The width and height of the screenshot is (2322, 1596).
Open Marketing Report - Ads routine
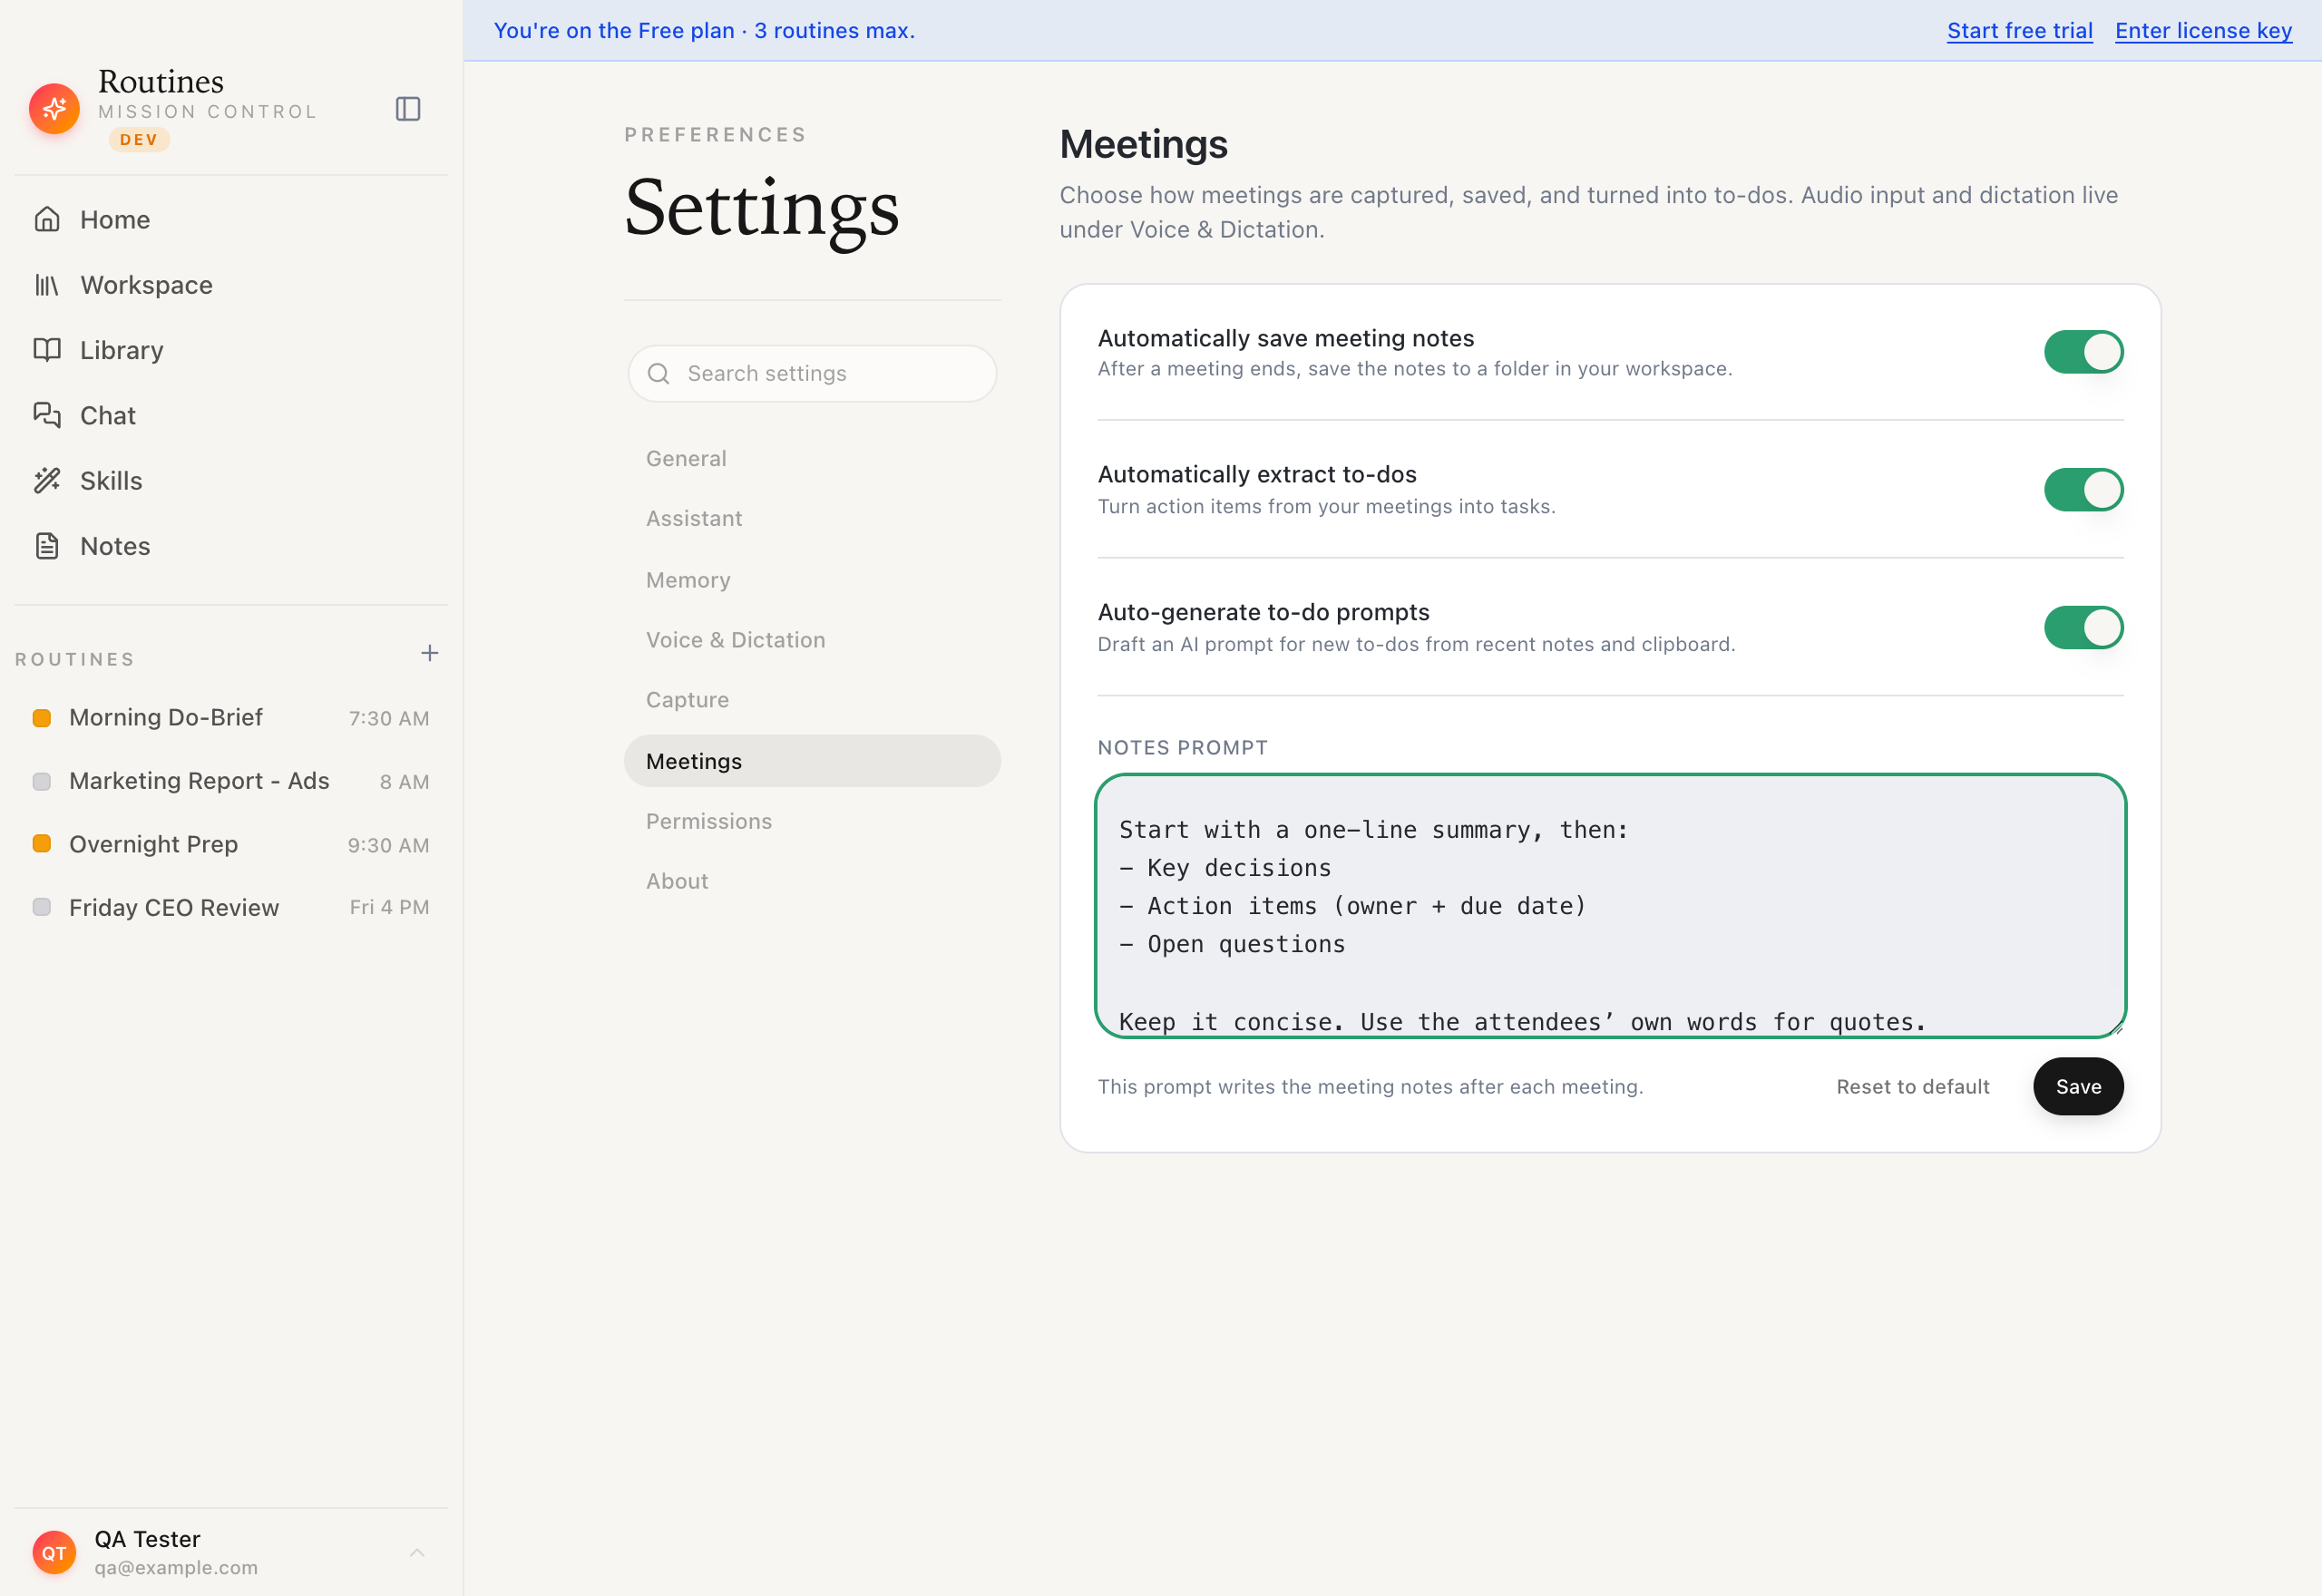click(231, 781)
